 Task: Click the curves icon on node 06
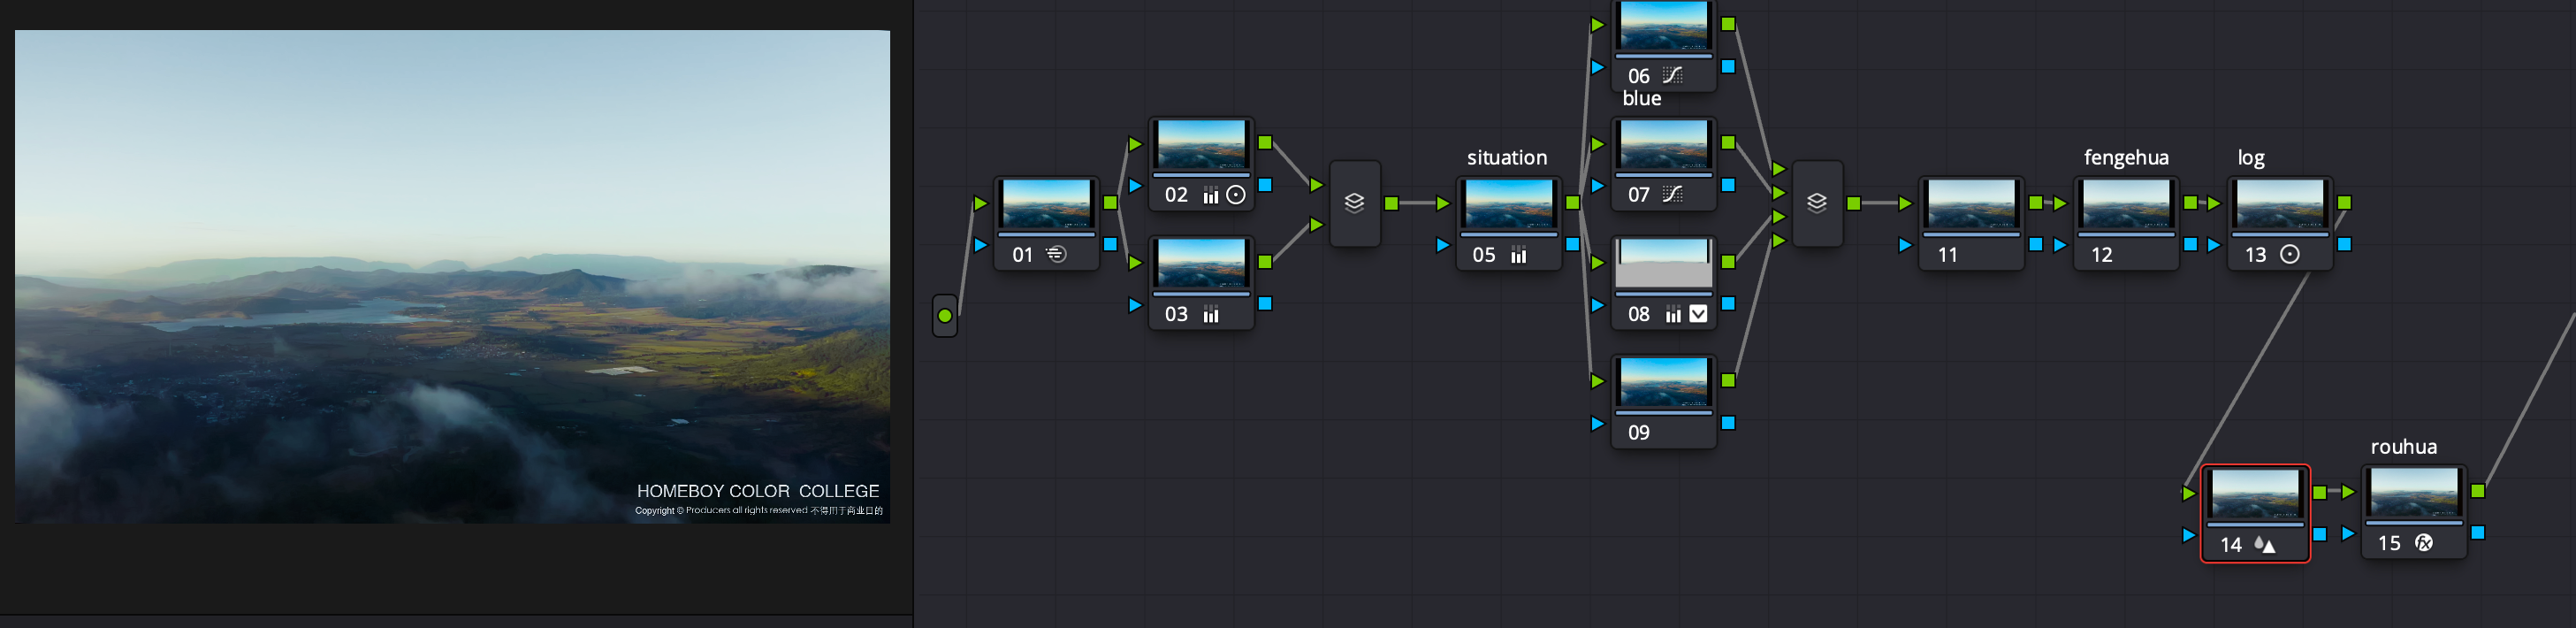tap(1672, 75)
